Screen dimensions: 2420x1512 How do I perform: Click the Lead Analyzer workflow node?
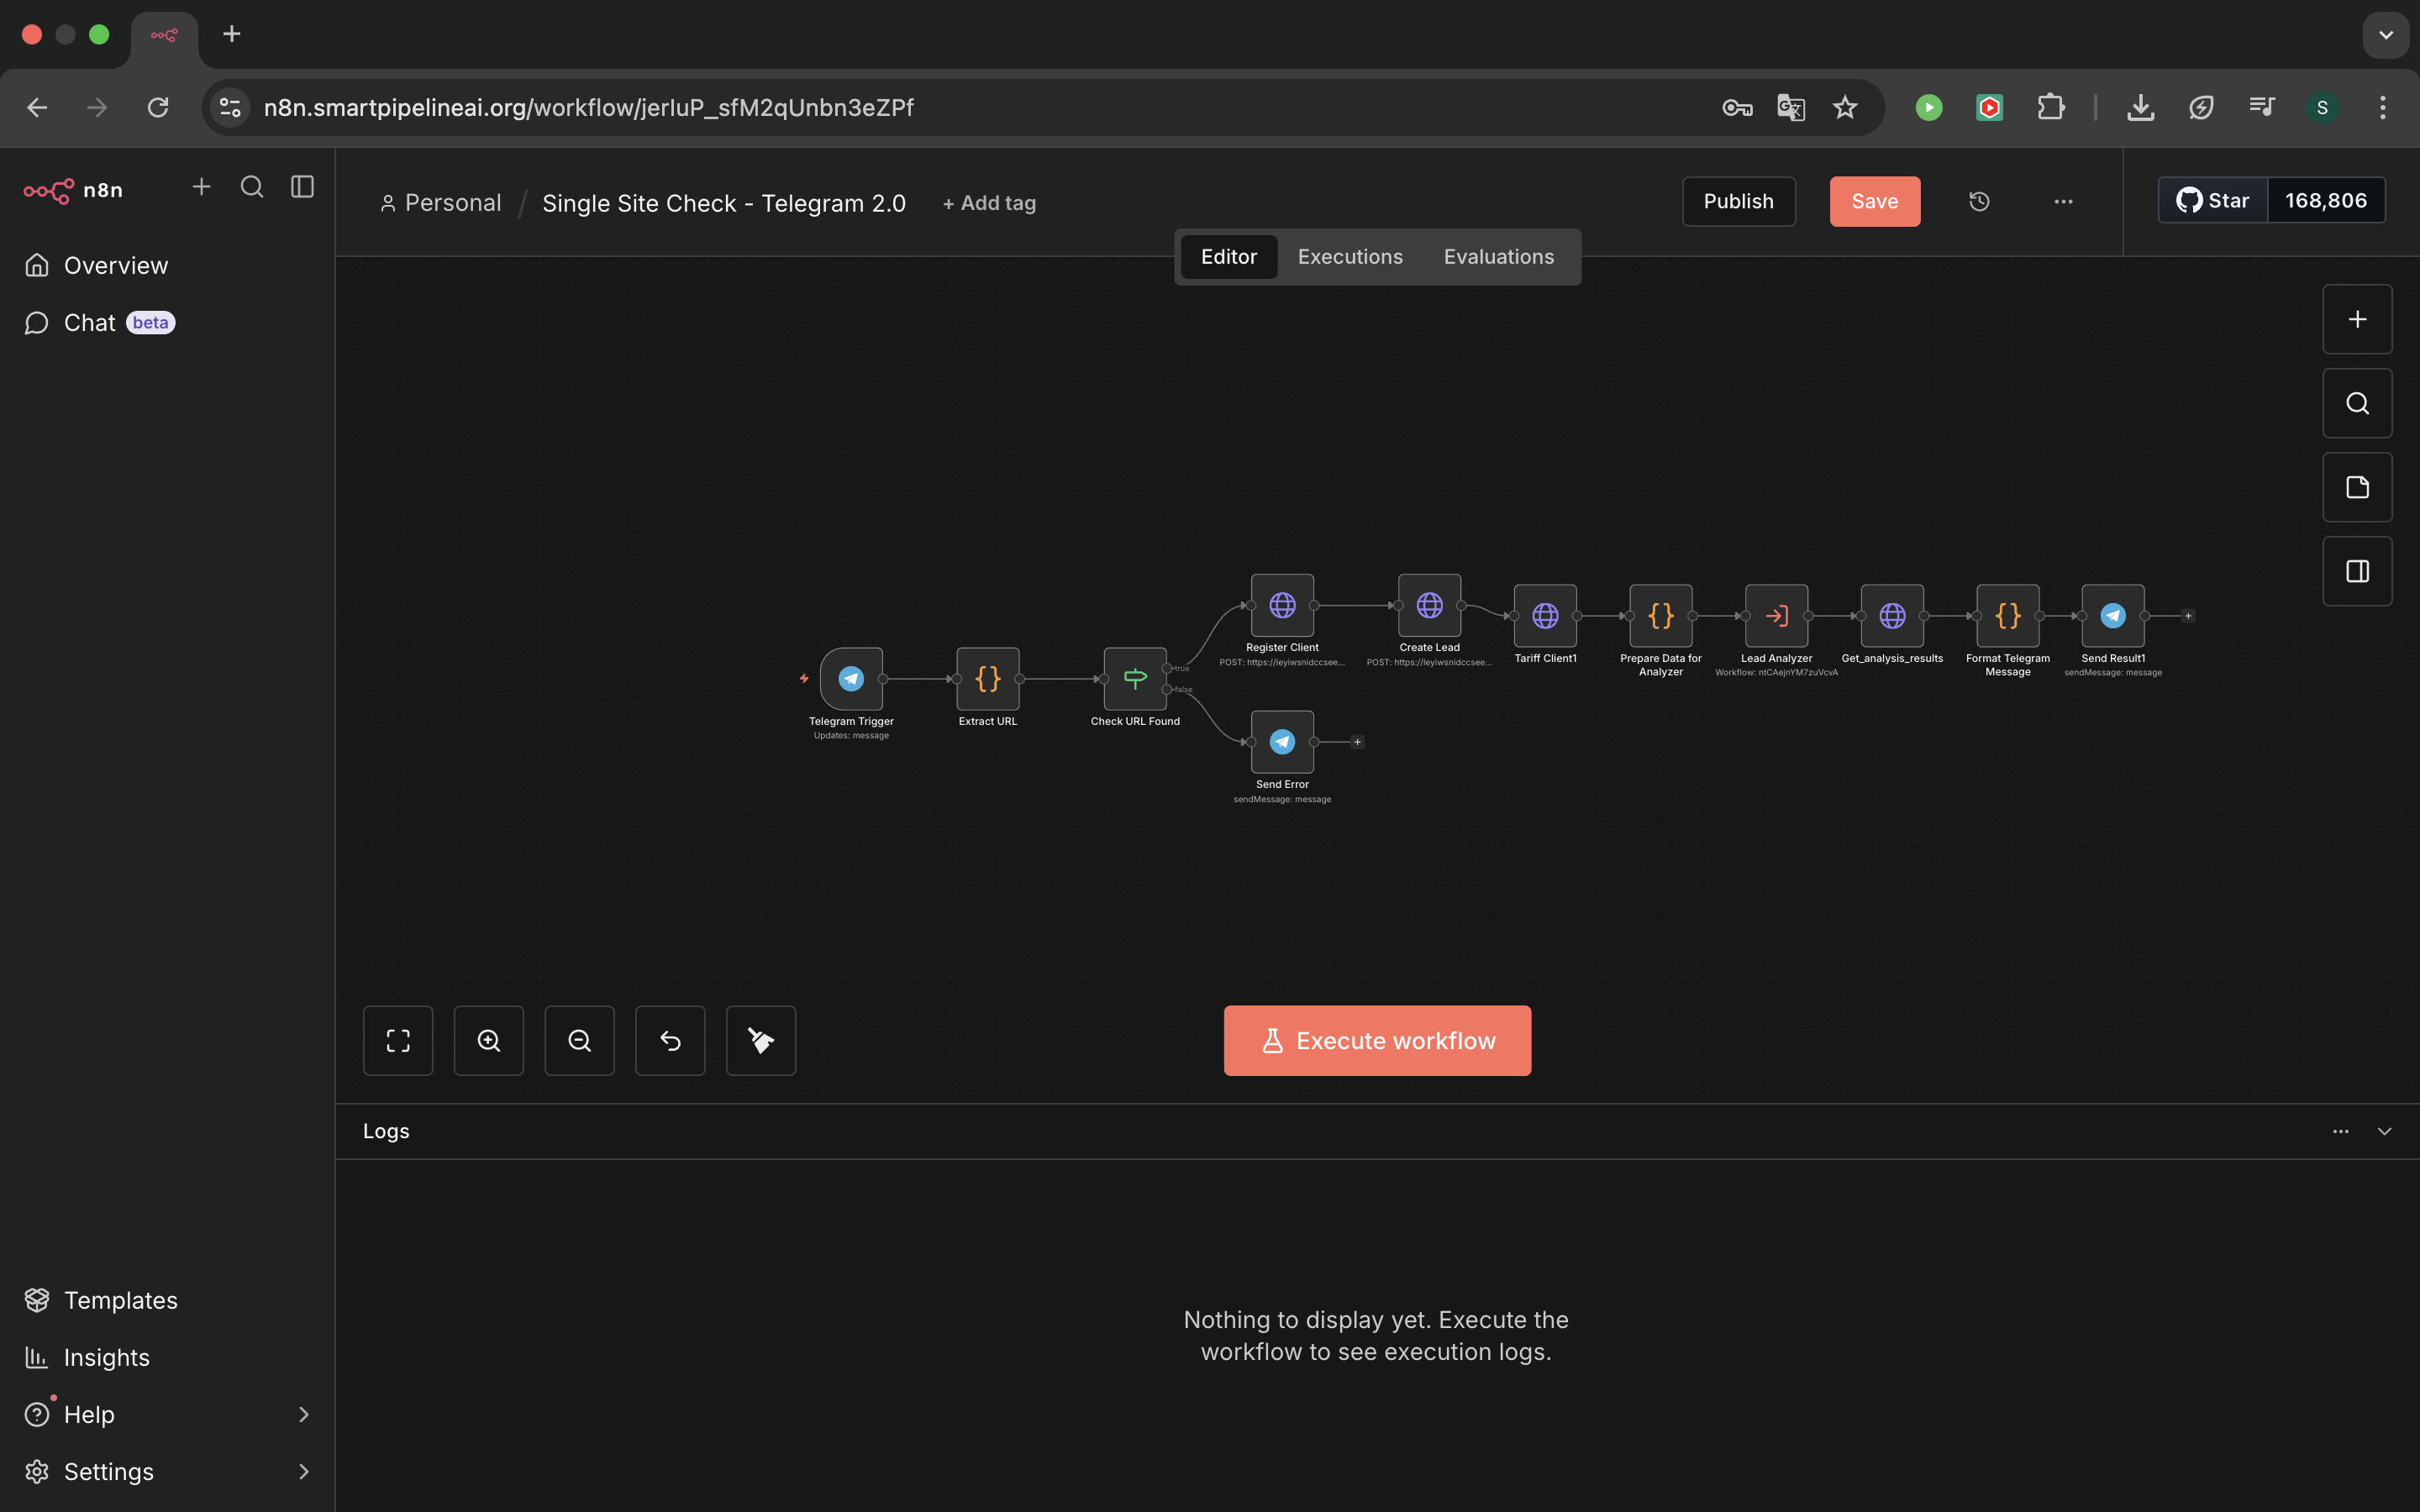(1776, 616)
